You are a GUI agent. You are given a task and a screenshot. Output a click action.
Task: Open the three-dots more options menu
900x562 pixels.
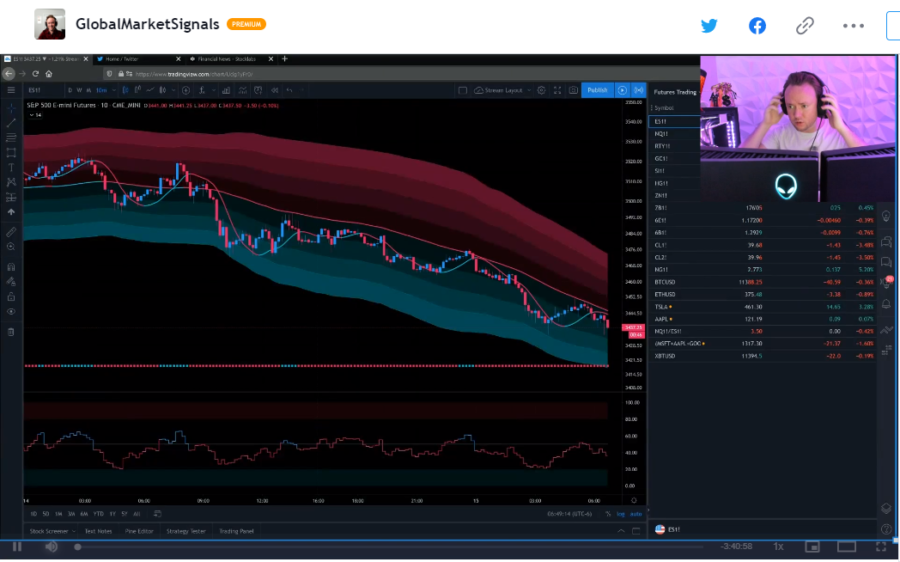coord(853,26)
